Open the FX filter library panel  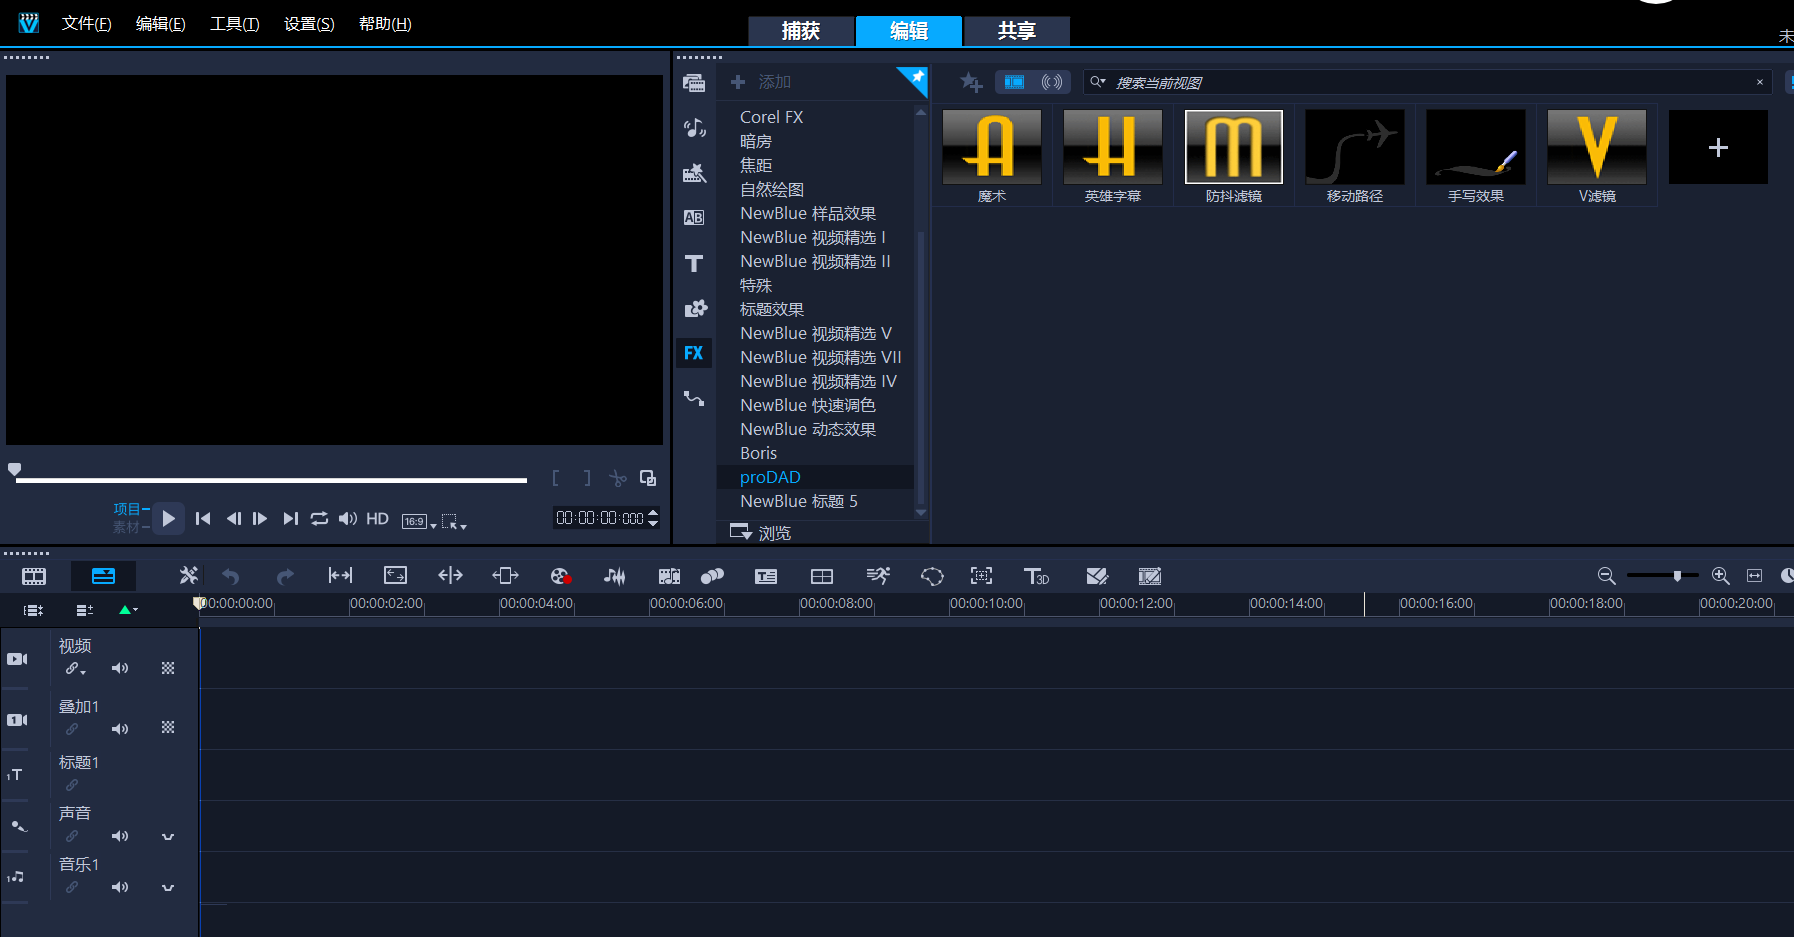tap(693, 353)
